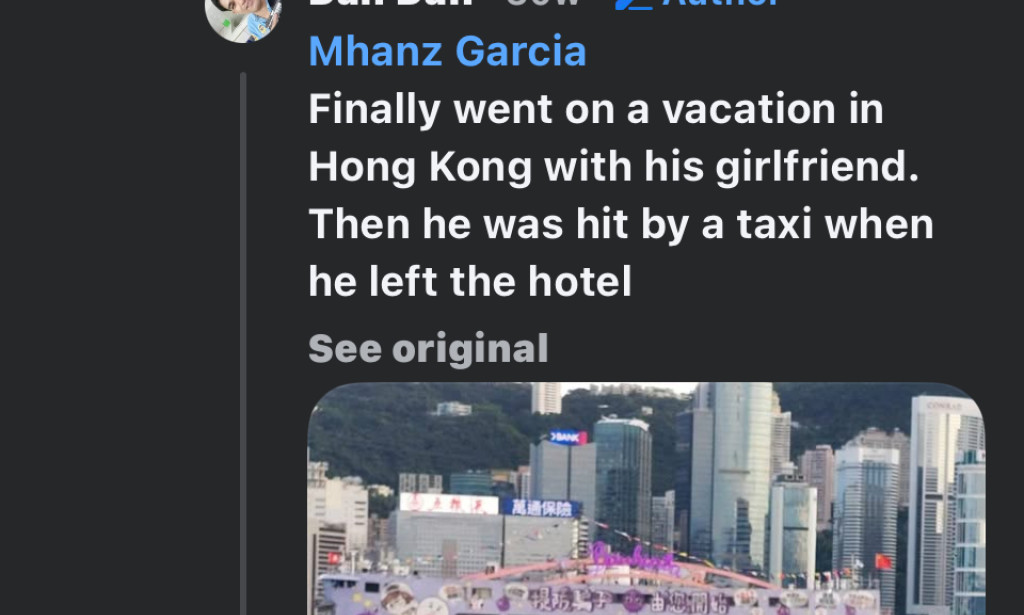
Task: Open the attached Hong Kong skyline photo
Action: (x=646, y=499)
